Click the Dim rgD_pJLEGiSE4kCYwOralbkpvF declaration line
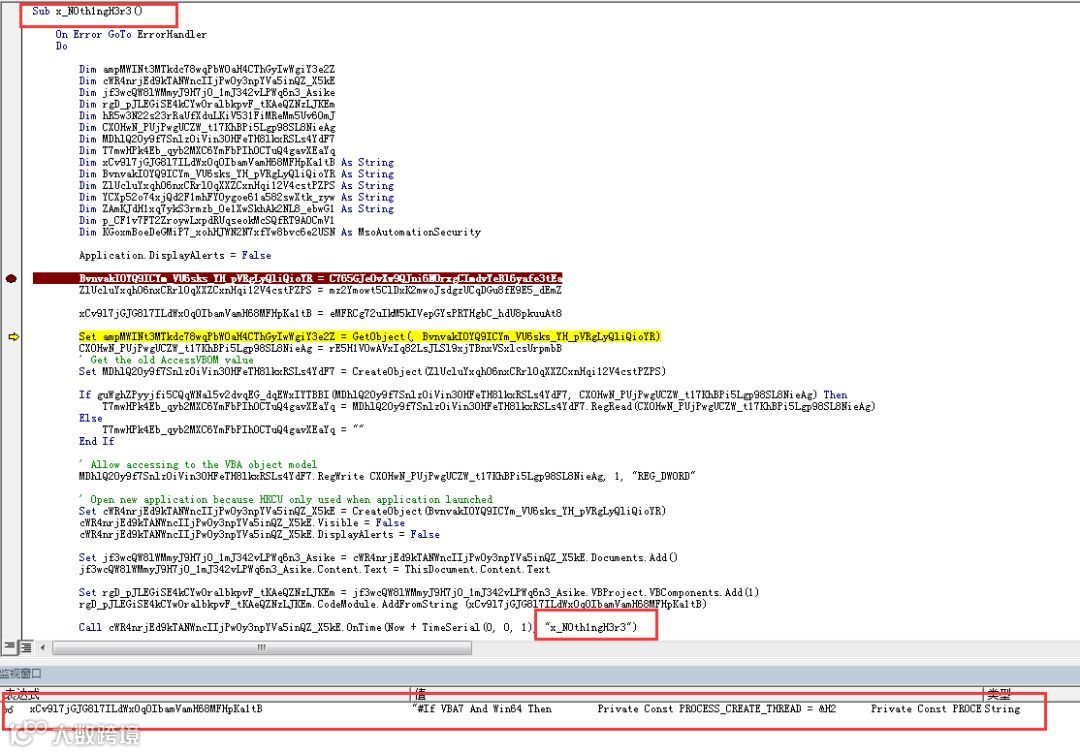This screenshot has height=754, width=1080. 207,105
